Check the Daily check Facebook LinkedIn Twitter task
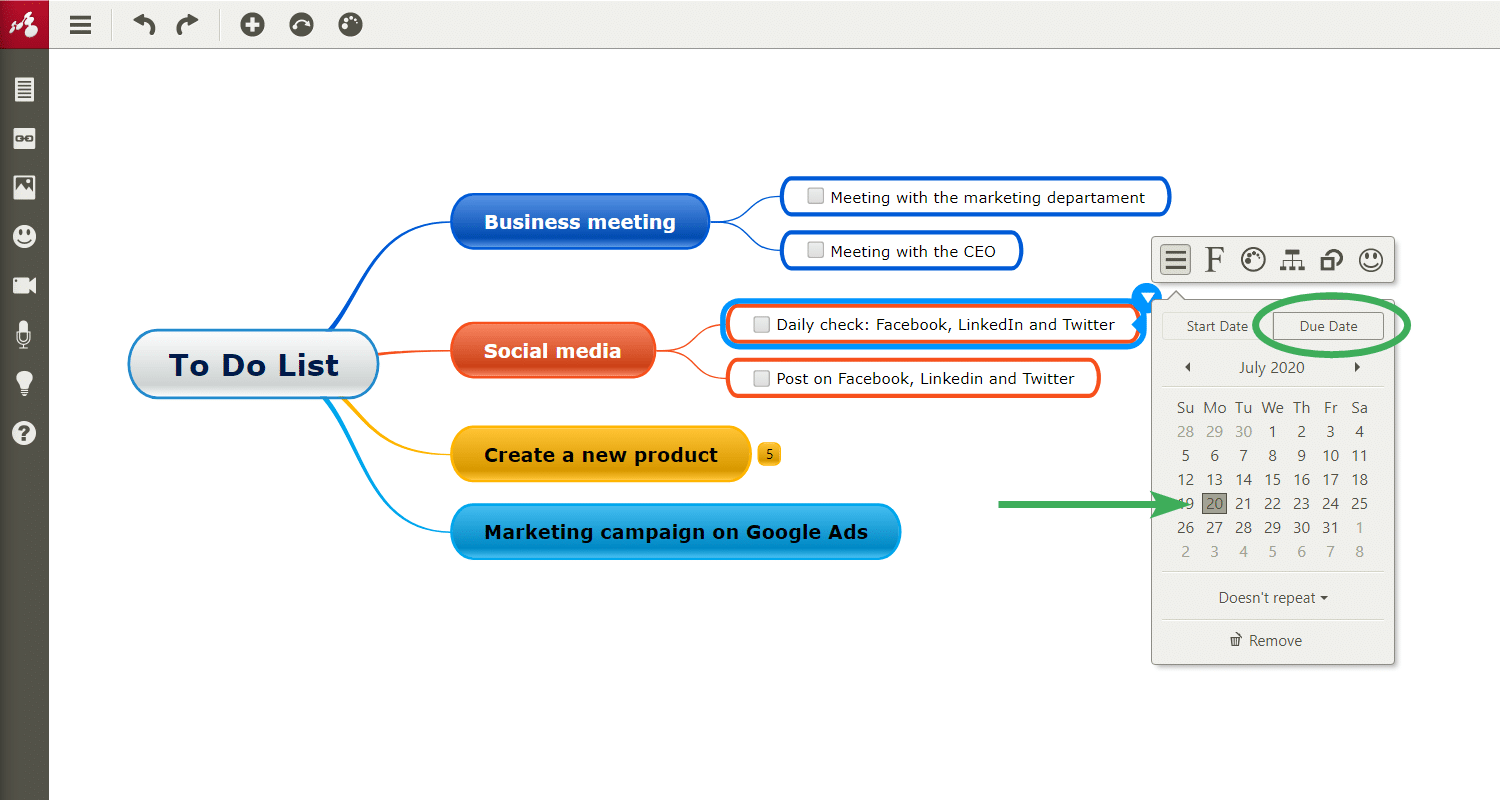Image resolution: width=1500 pixels, height=800 pixels. [761, 324]
